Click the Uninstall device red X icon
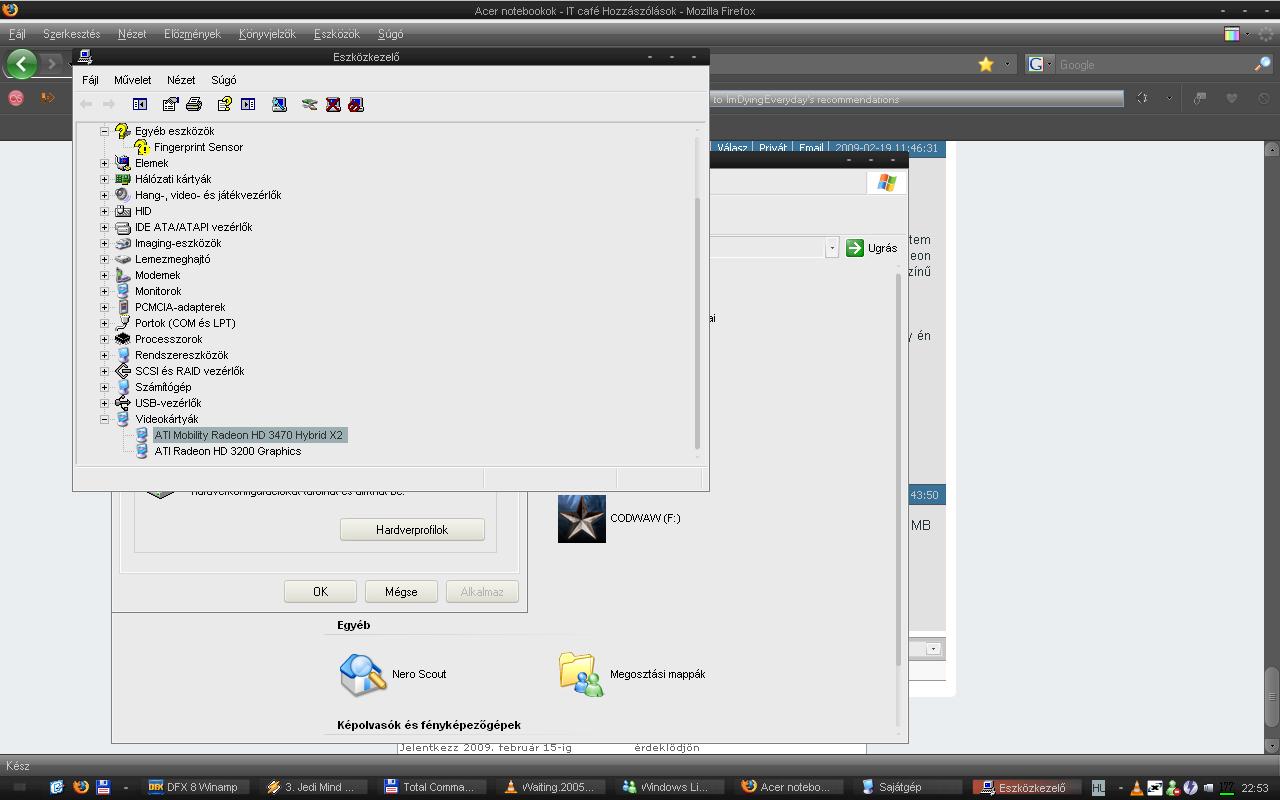1280x800 pixels. coord(333,104)
